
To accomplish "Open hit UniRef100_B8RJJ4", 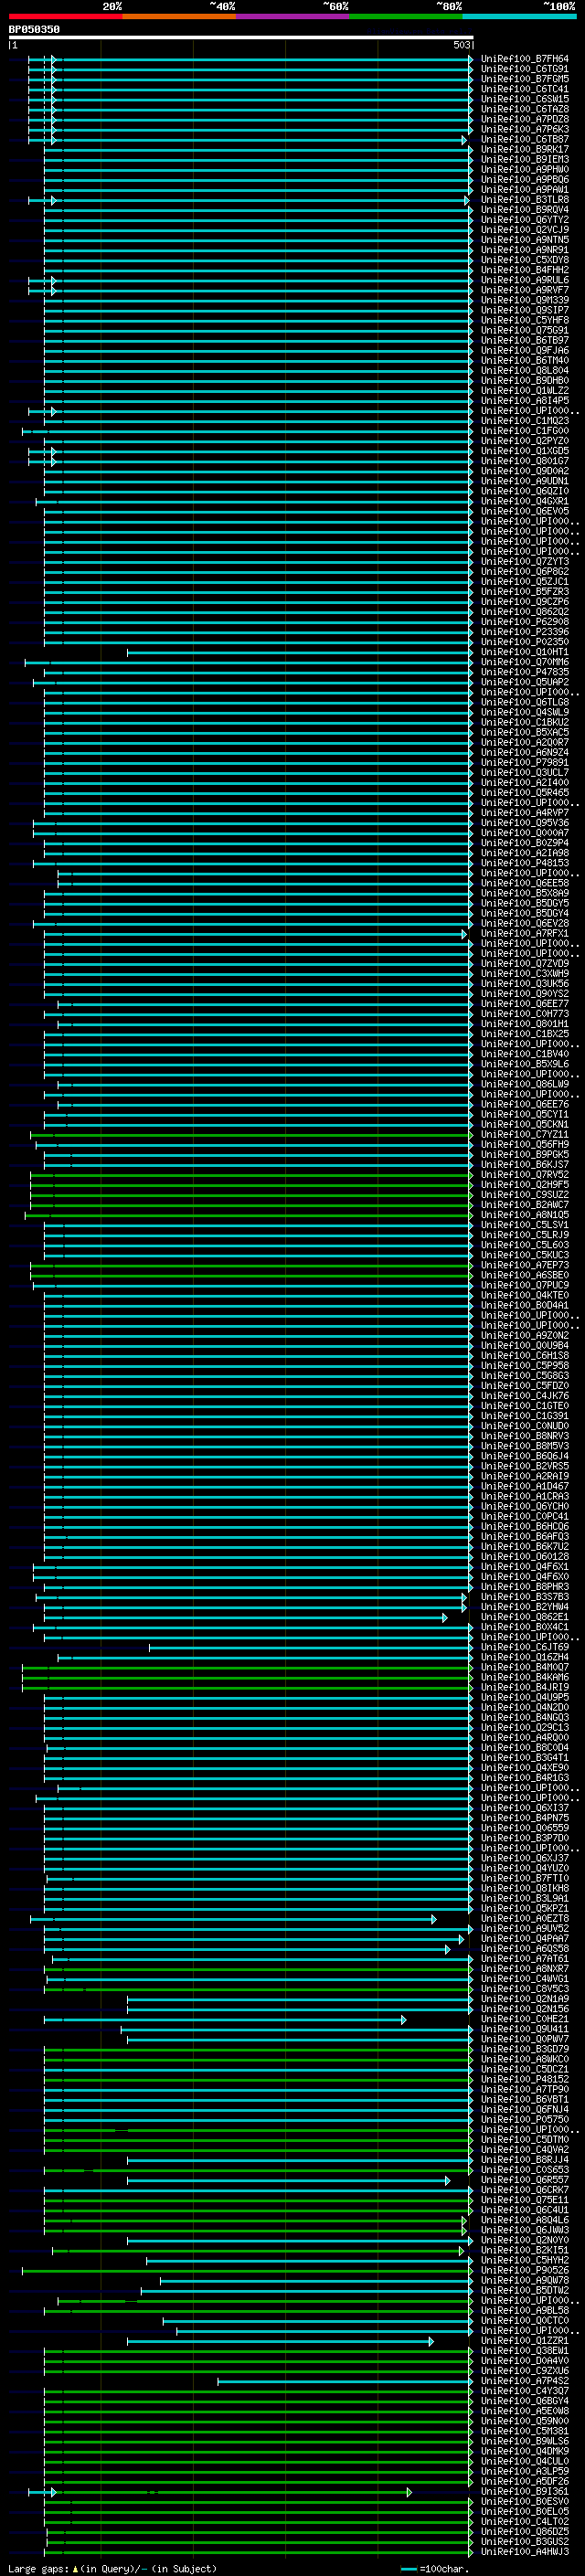I will point(524,2160).
